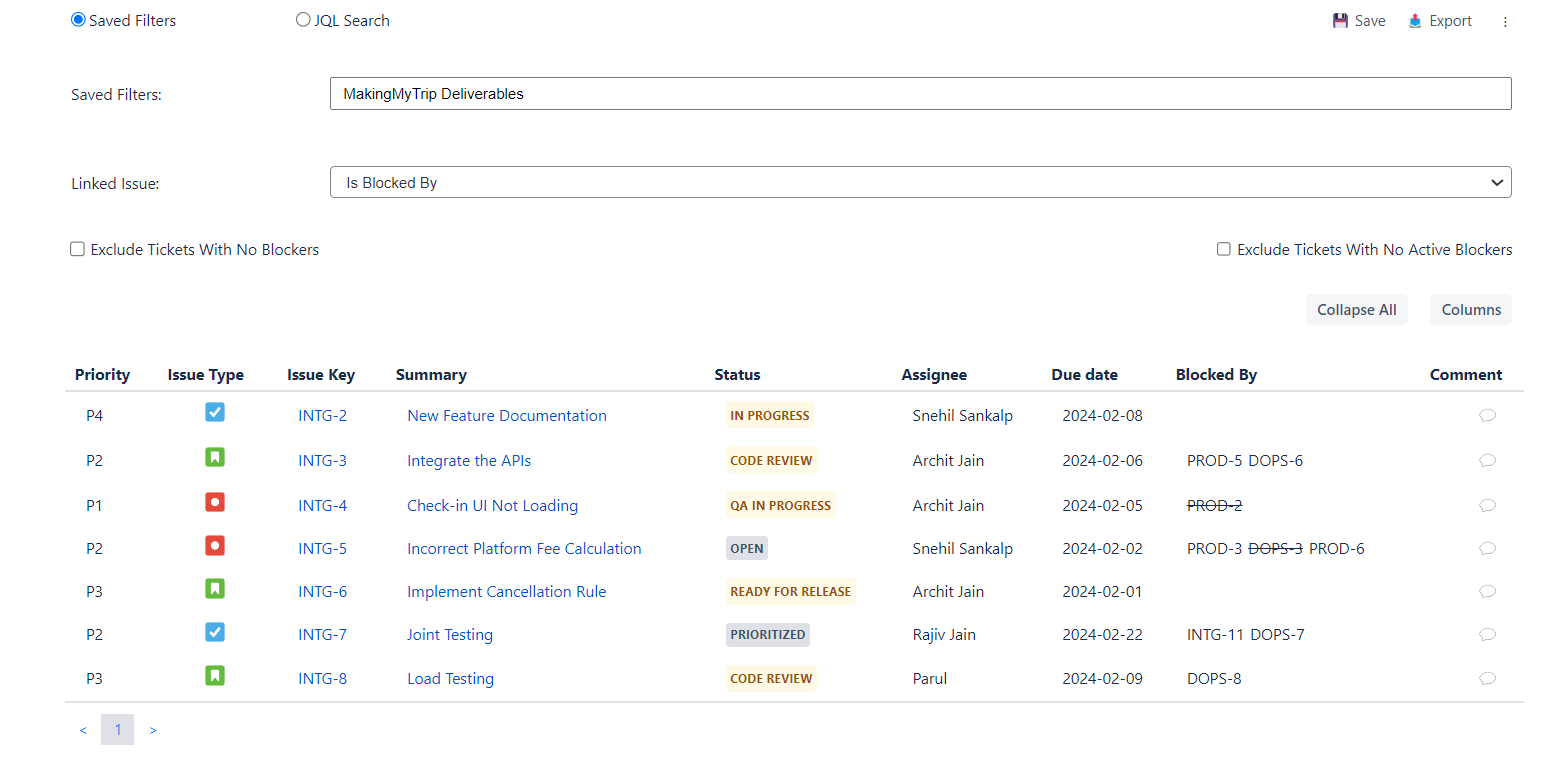Click the IN PROGRESS status badge
Image resolution: width=1561 pixels, height=777 pixels.
point(770,416)
